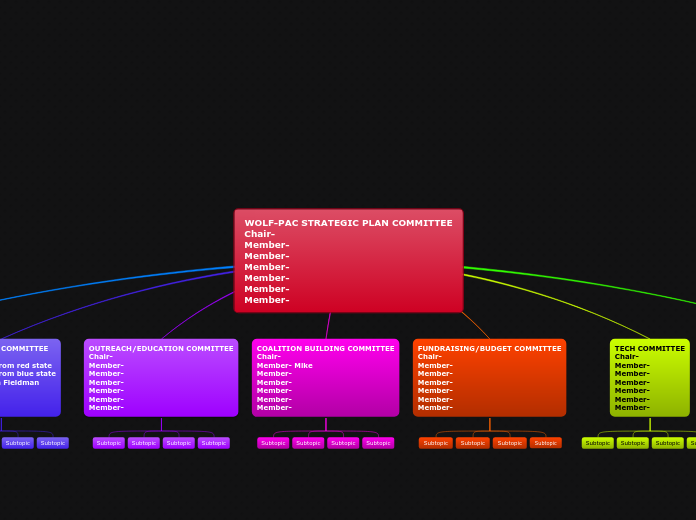696x520 pixels.
Task: Click the 'Chair-' line in the WOLF-PAC central node
Action: pos(260,234)
